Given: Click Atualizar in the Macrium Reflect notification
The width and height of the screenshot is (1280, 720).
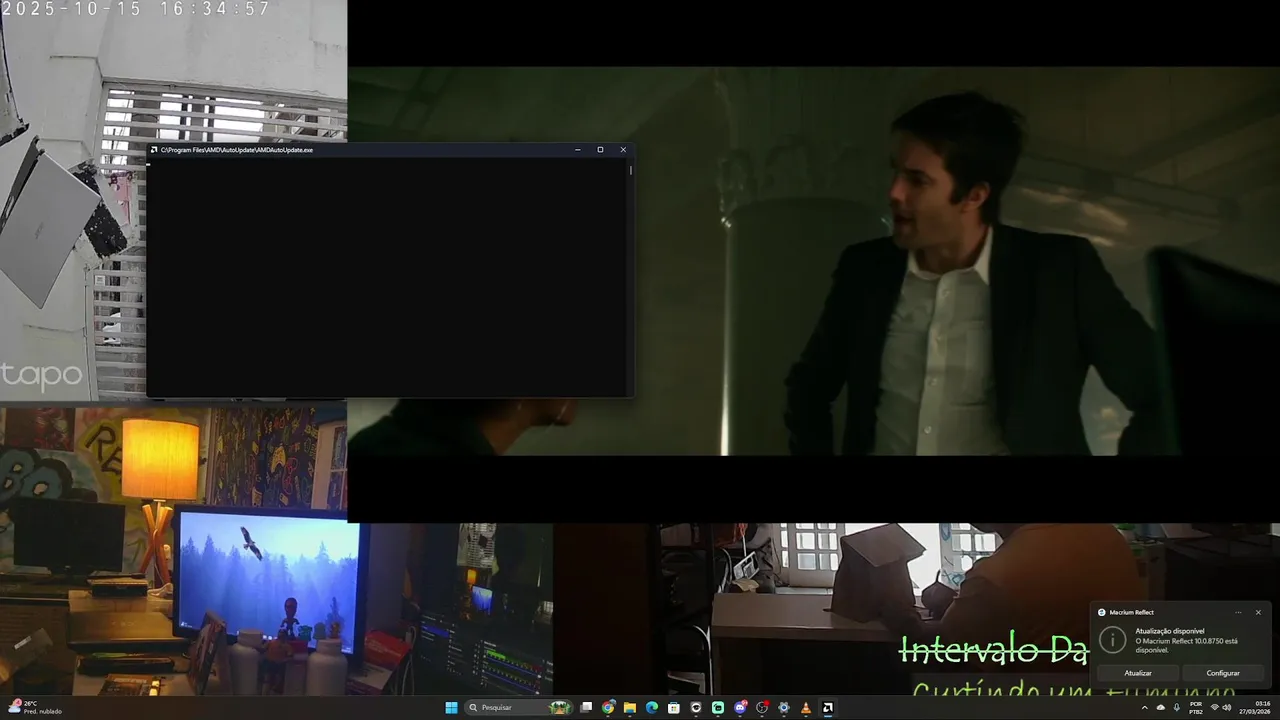Looking at the screenshot, I should 1138,673.
